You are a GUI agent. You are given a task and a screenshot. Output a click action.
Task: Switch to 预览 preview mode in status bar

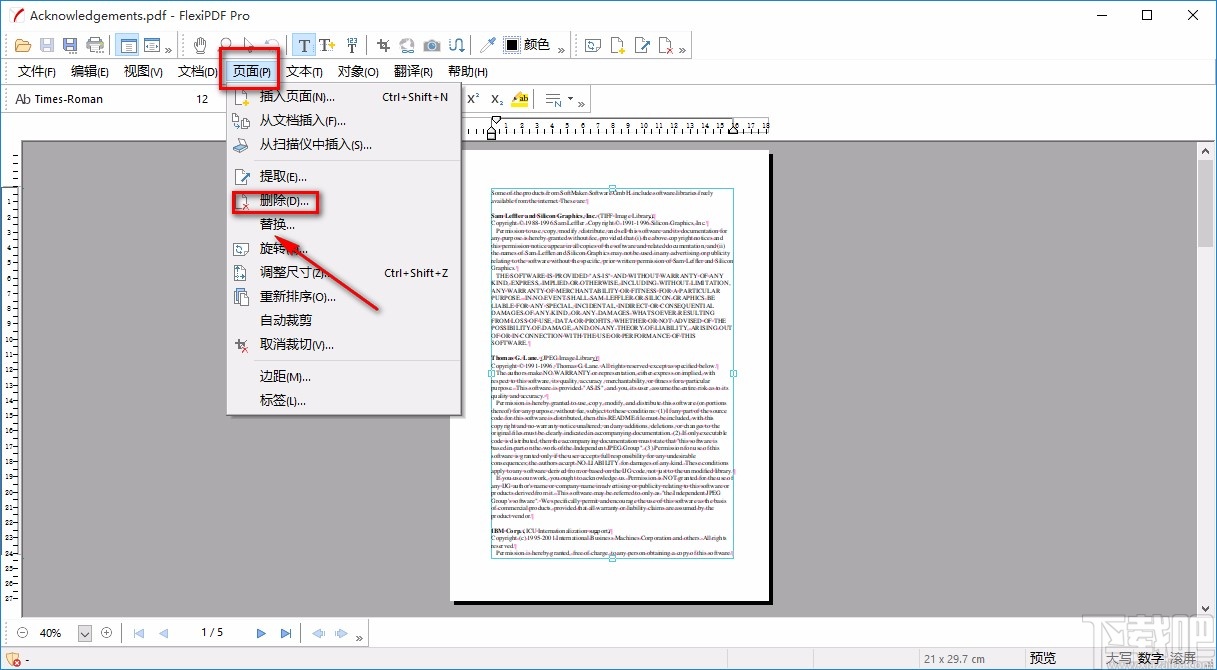[1042, 657]
